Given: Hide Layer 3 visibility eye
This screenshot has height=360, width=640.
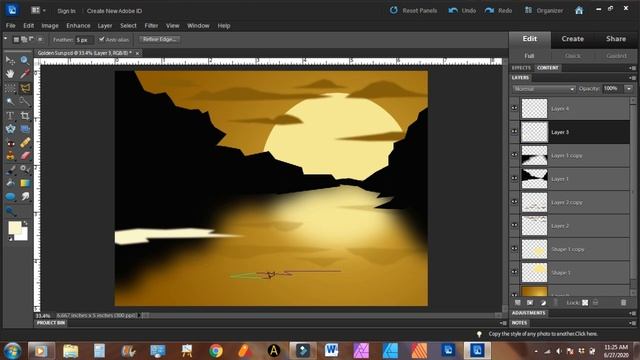Looking at the screenshot, I should pos(514,131).
